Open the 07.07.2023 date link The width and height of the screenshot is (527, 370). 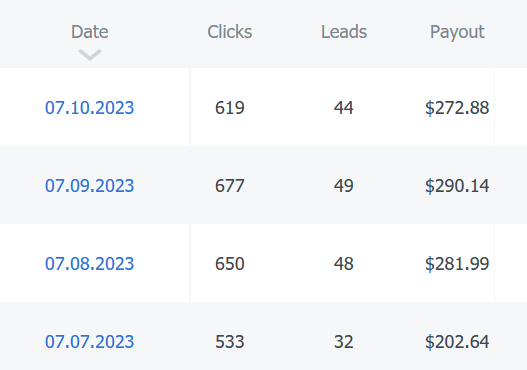click(89, 342)
